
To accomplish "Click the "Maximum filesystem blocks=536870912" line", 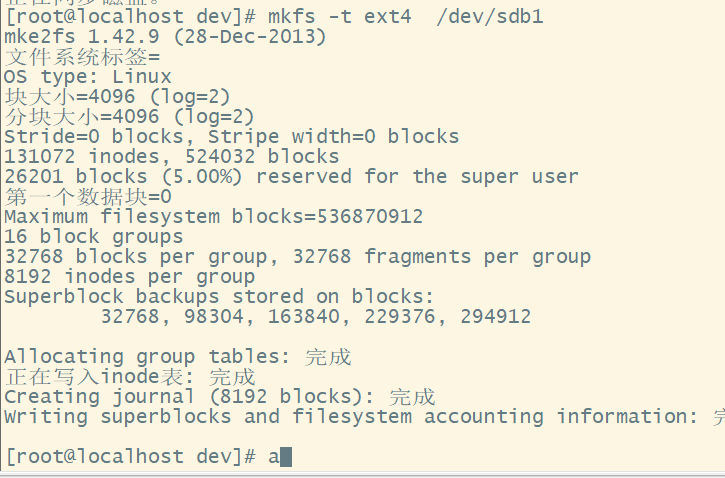I will [x=213, y=217].
